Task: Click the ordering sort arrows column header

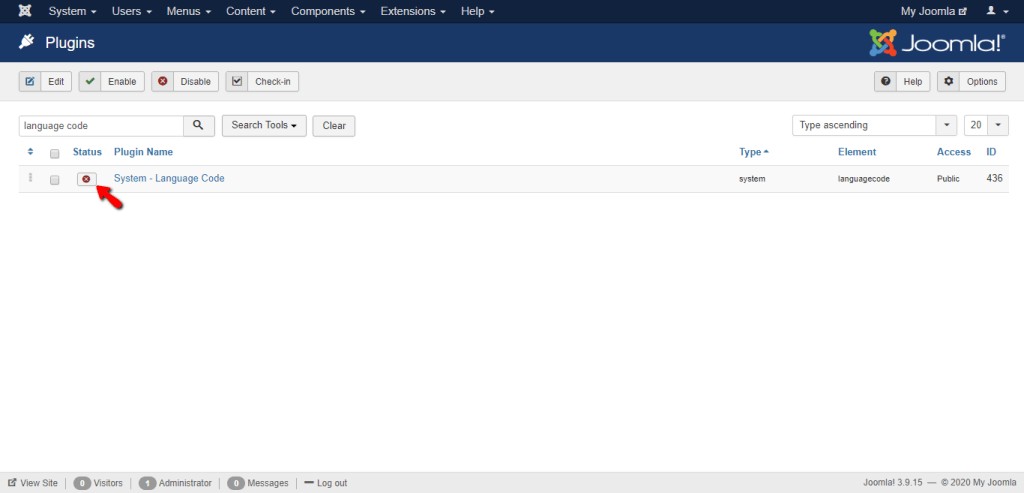Action: [30, 151]
